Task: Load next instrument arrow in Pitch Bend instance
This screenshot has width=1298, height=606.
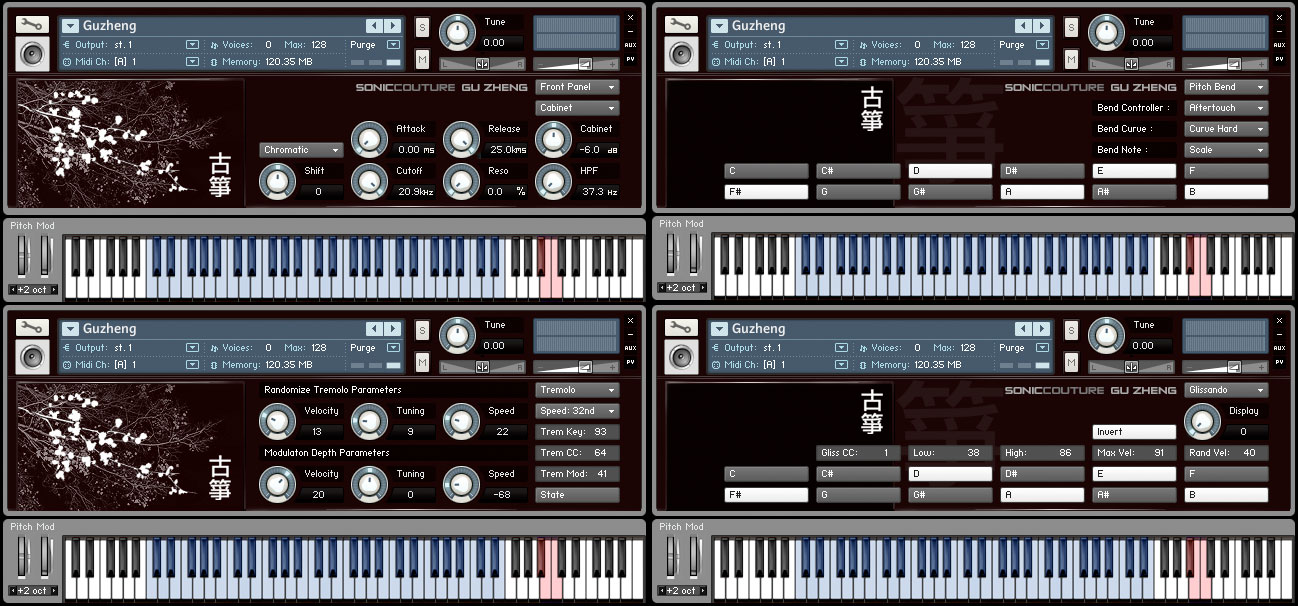Action: [x=1042, y=25]
